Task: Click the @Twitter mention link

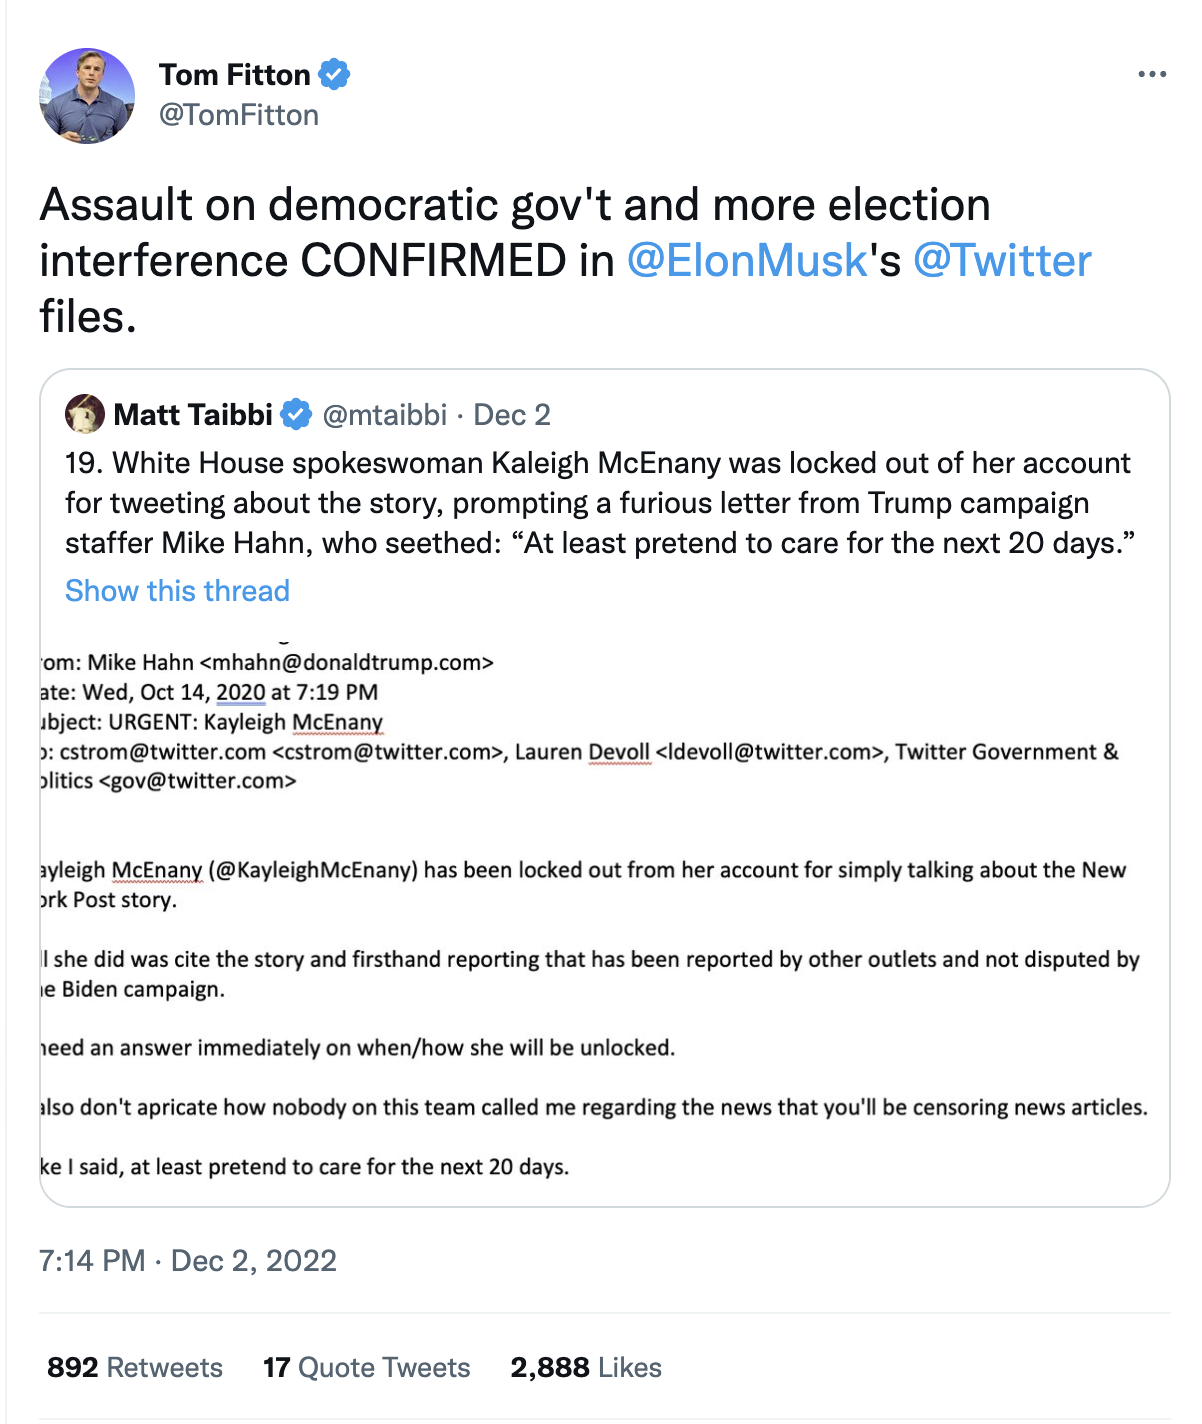Action: click(1002, 261)
